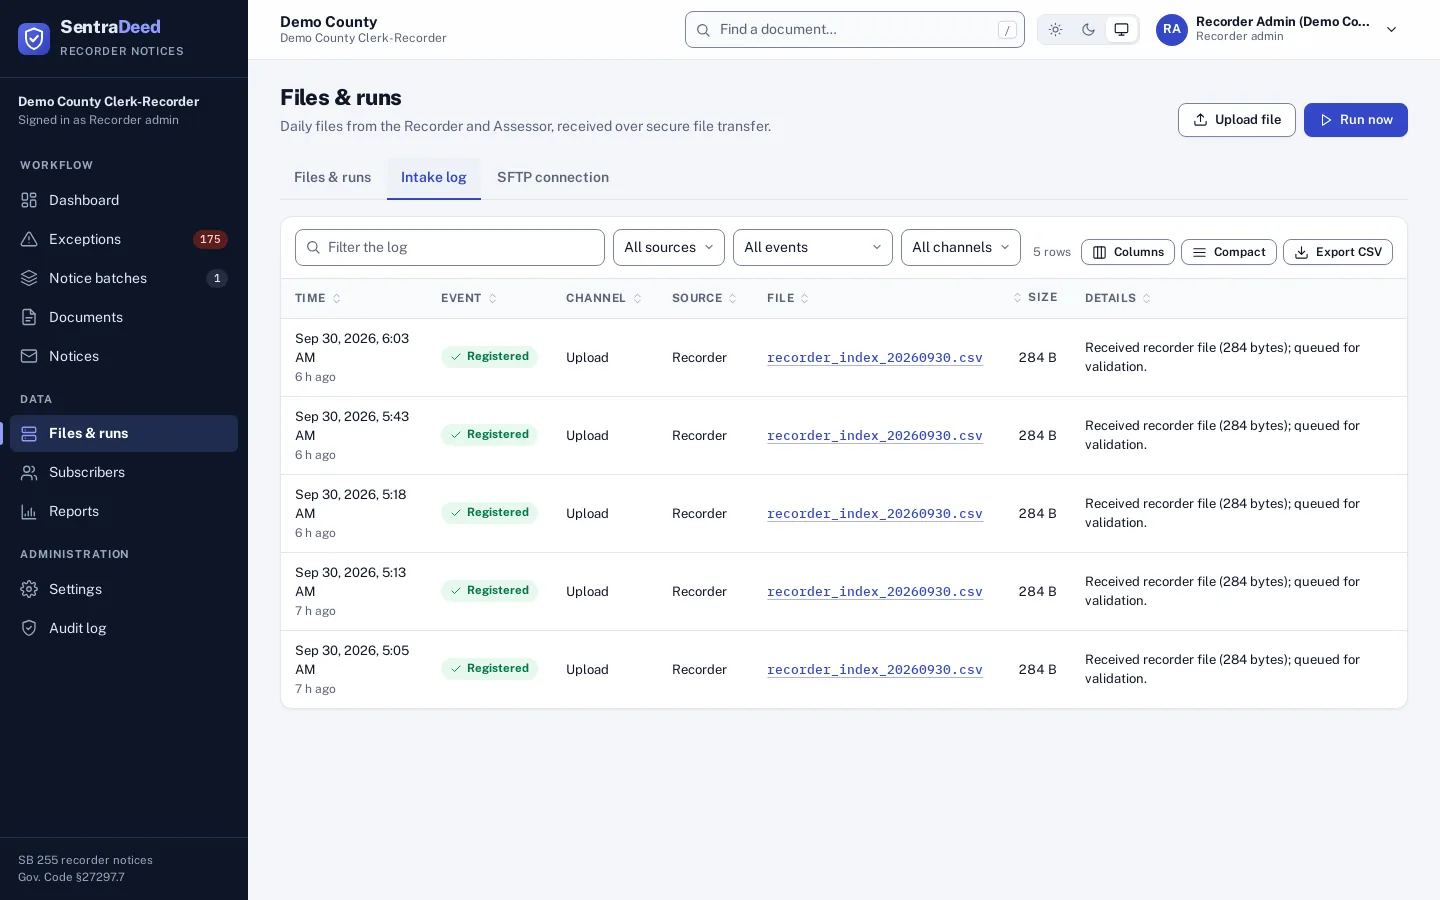The image size is (1440, 900).
Task: Select Files & runs in the sidebar
Action: click(124, 433)
